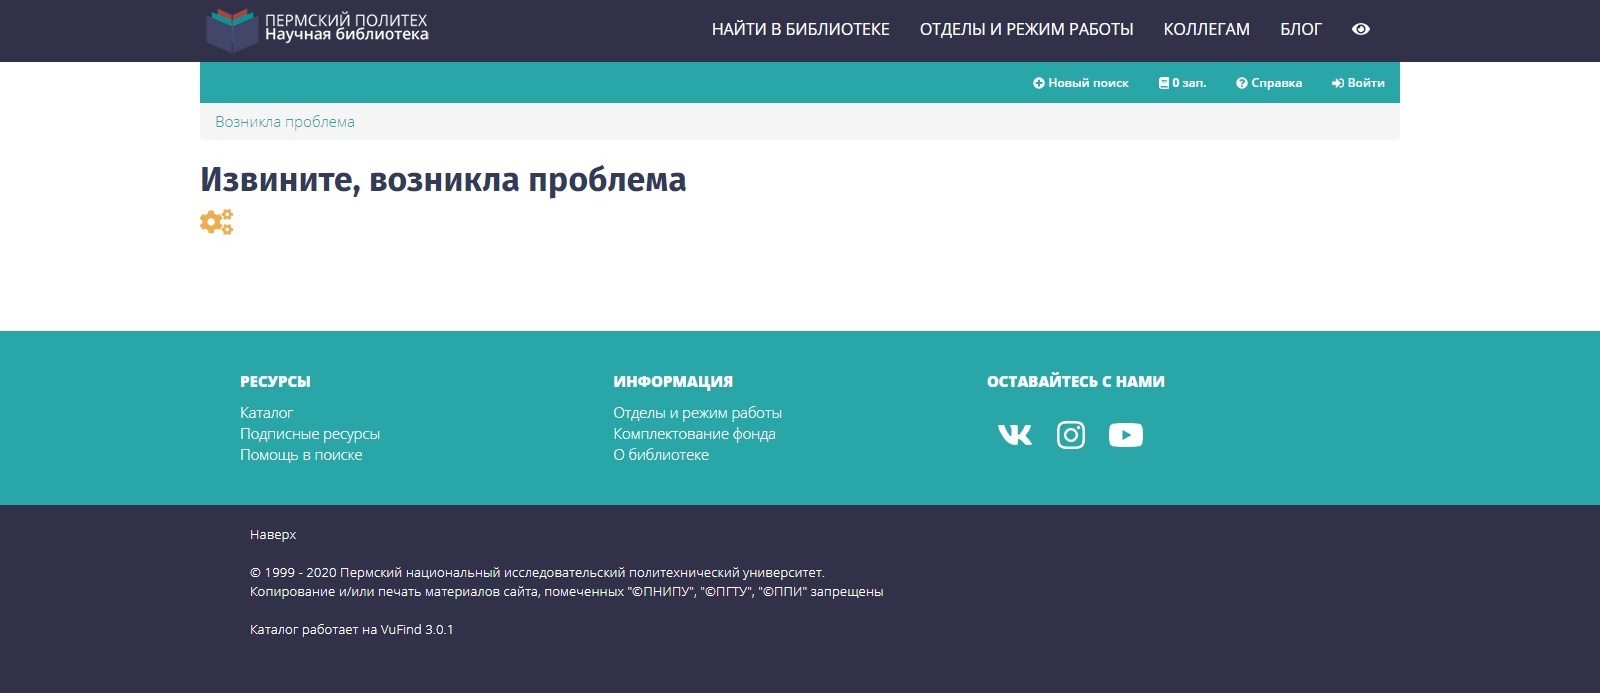
Task: Expand the КОЛЛЕГАМ menu
Action: [x=1206, y=30]
